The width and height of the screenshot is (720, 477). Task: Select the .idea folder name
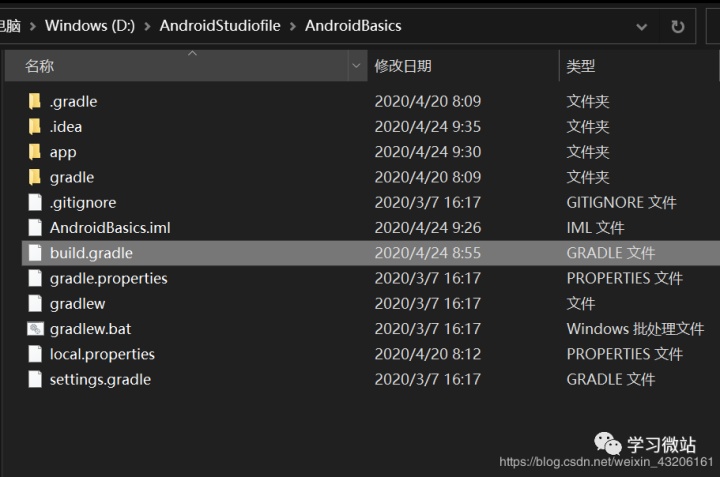tap(66, 127)
